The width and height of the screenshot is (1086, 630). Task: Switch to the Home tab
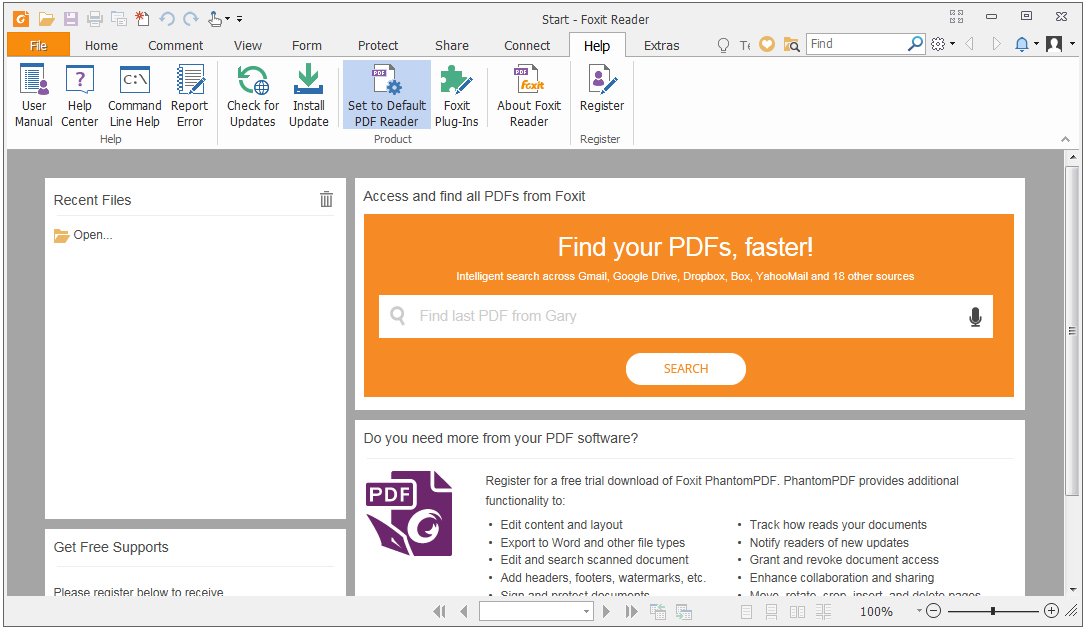[x=101, y=46]
